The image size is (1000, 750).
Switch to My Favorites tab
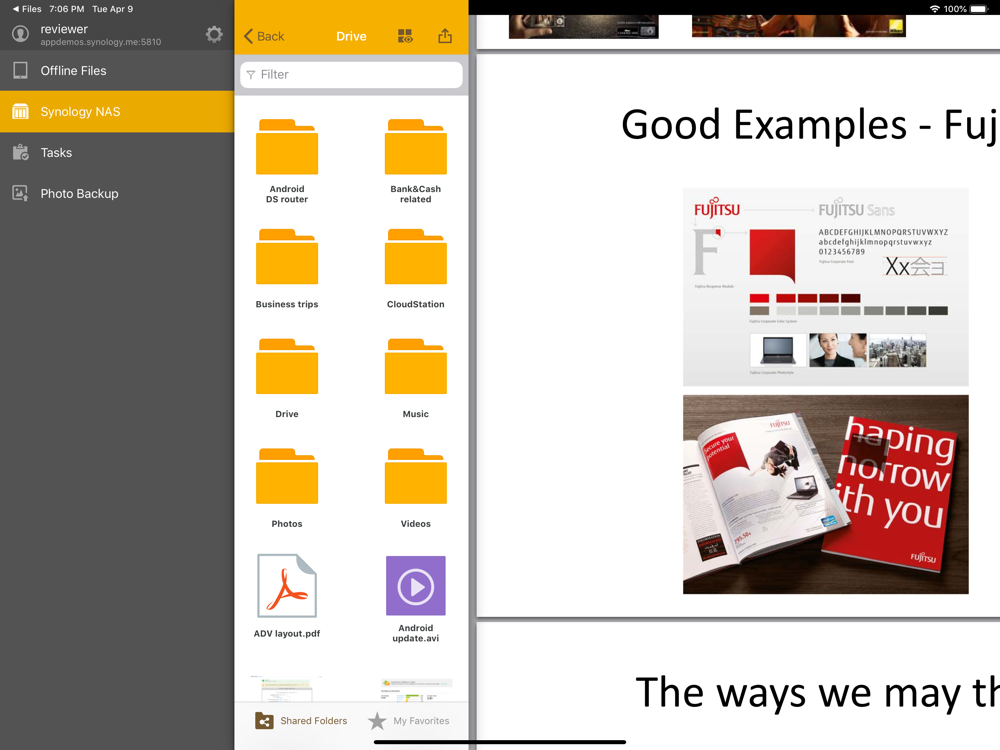409,721
